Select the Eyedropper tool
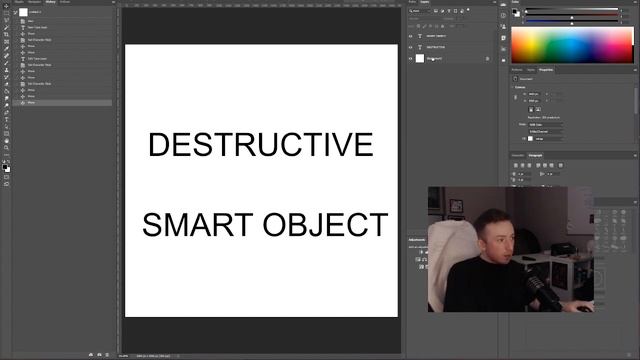Screen dimensions: 640x360 pos(6,49)
